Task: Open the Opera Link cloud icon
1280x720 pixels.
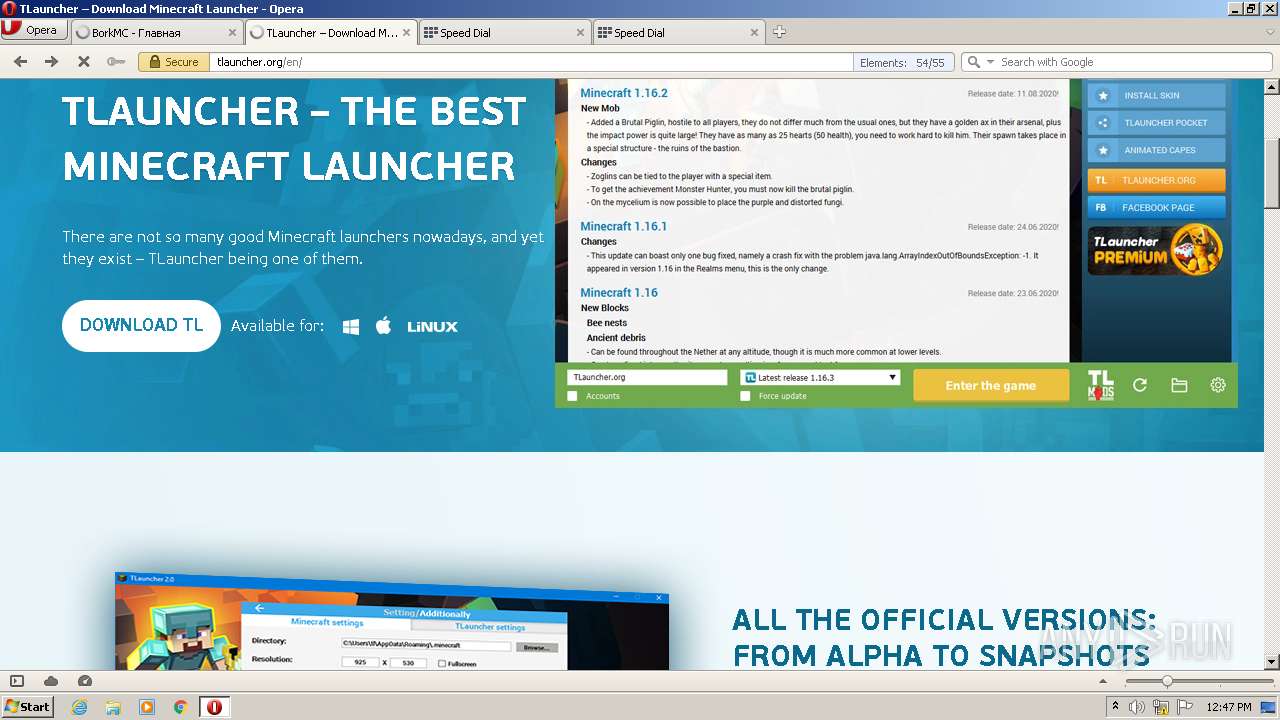Action: pos(51,681)
